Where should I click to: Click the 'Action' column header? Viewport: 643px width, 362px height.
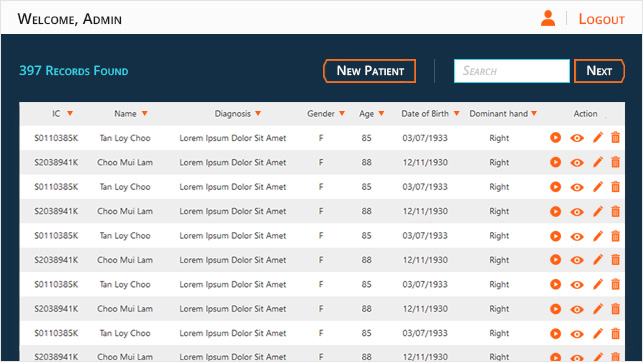[585, 114]
